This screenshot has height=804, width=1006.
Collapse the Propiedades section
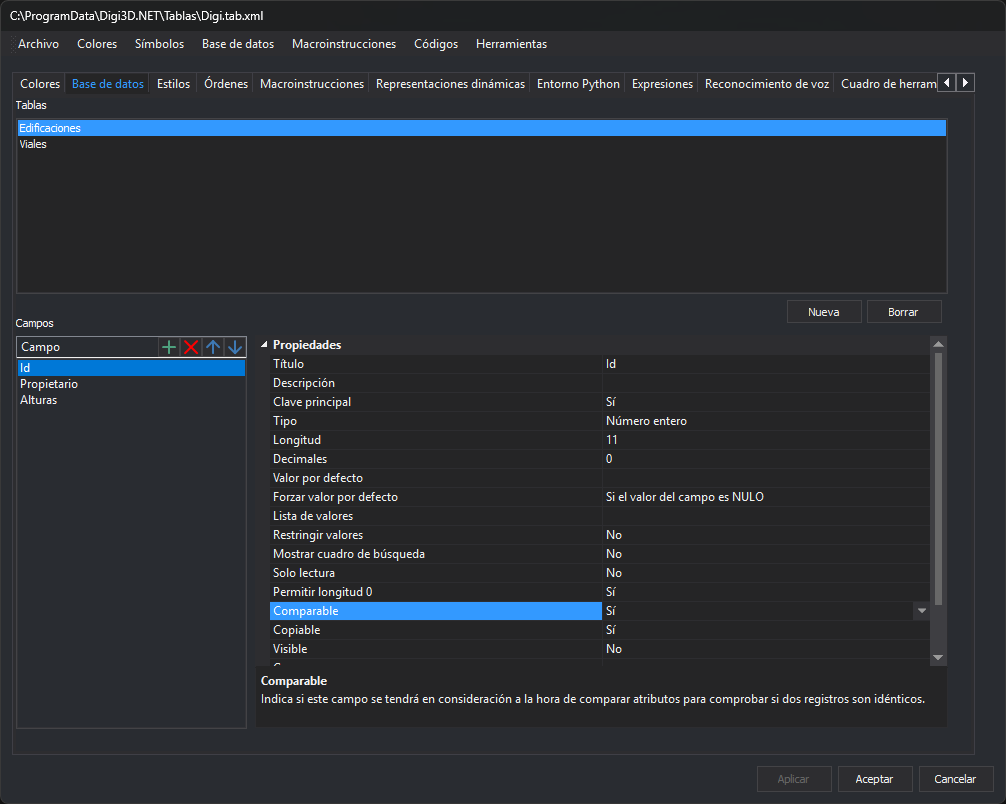(264, 345)
